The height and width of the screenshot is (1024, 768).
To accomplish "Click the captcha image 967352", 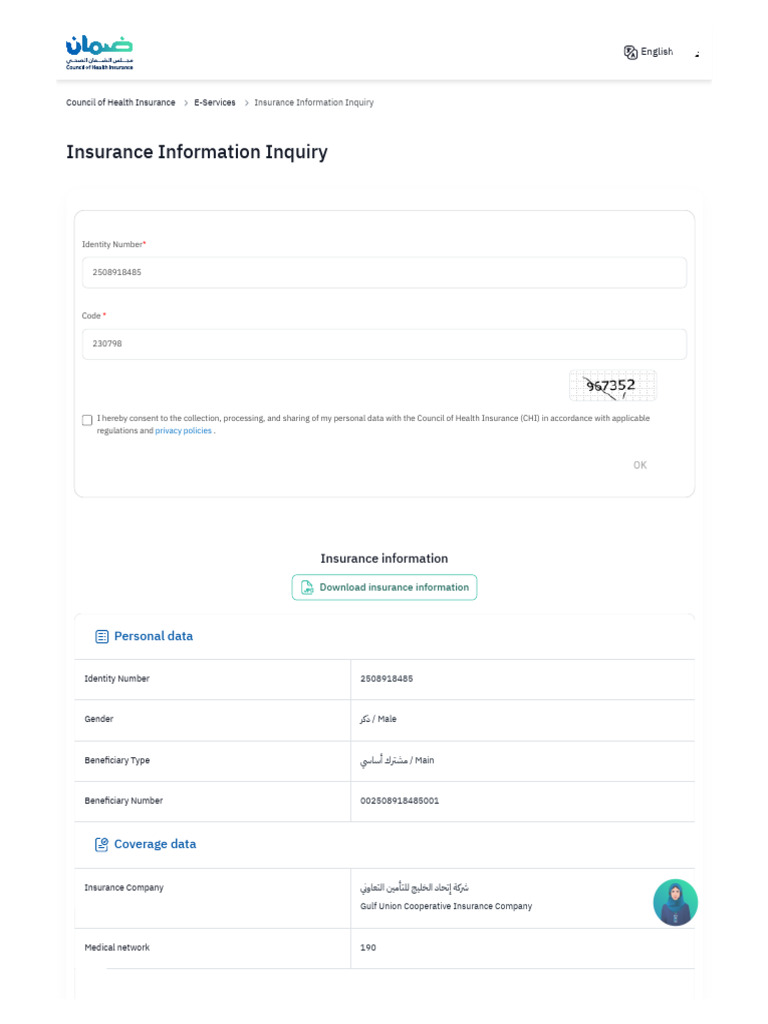I will point(612,385).
